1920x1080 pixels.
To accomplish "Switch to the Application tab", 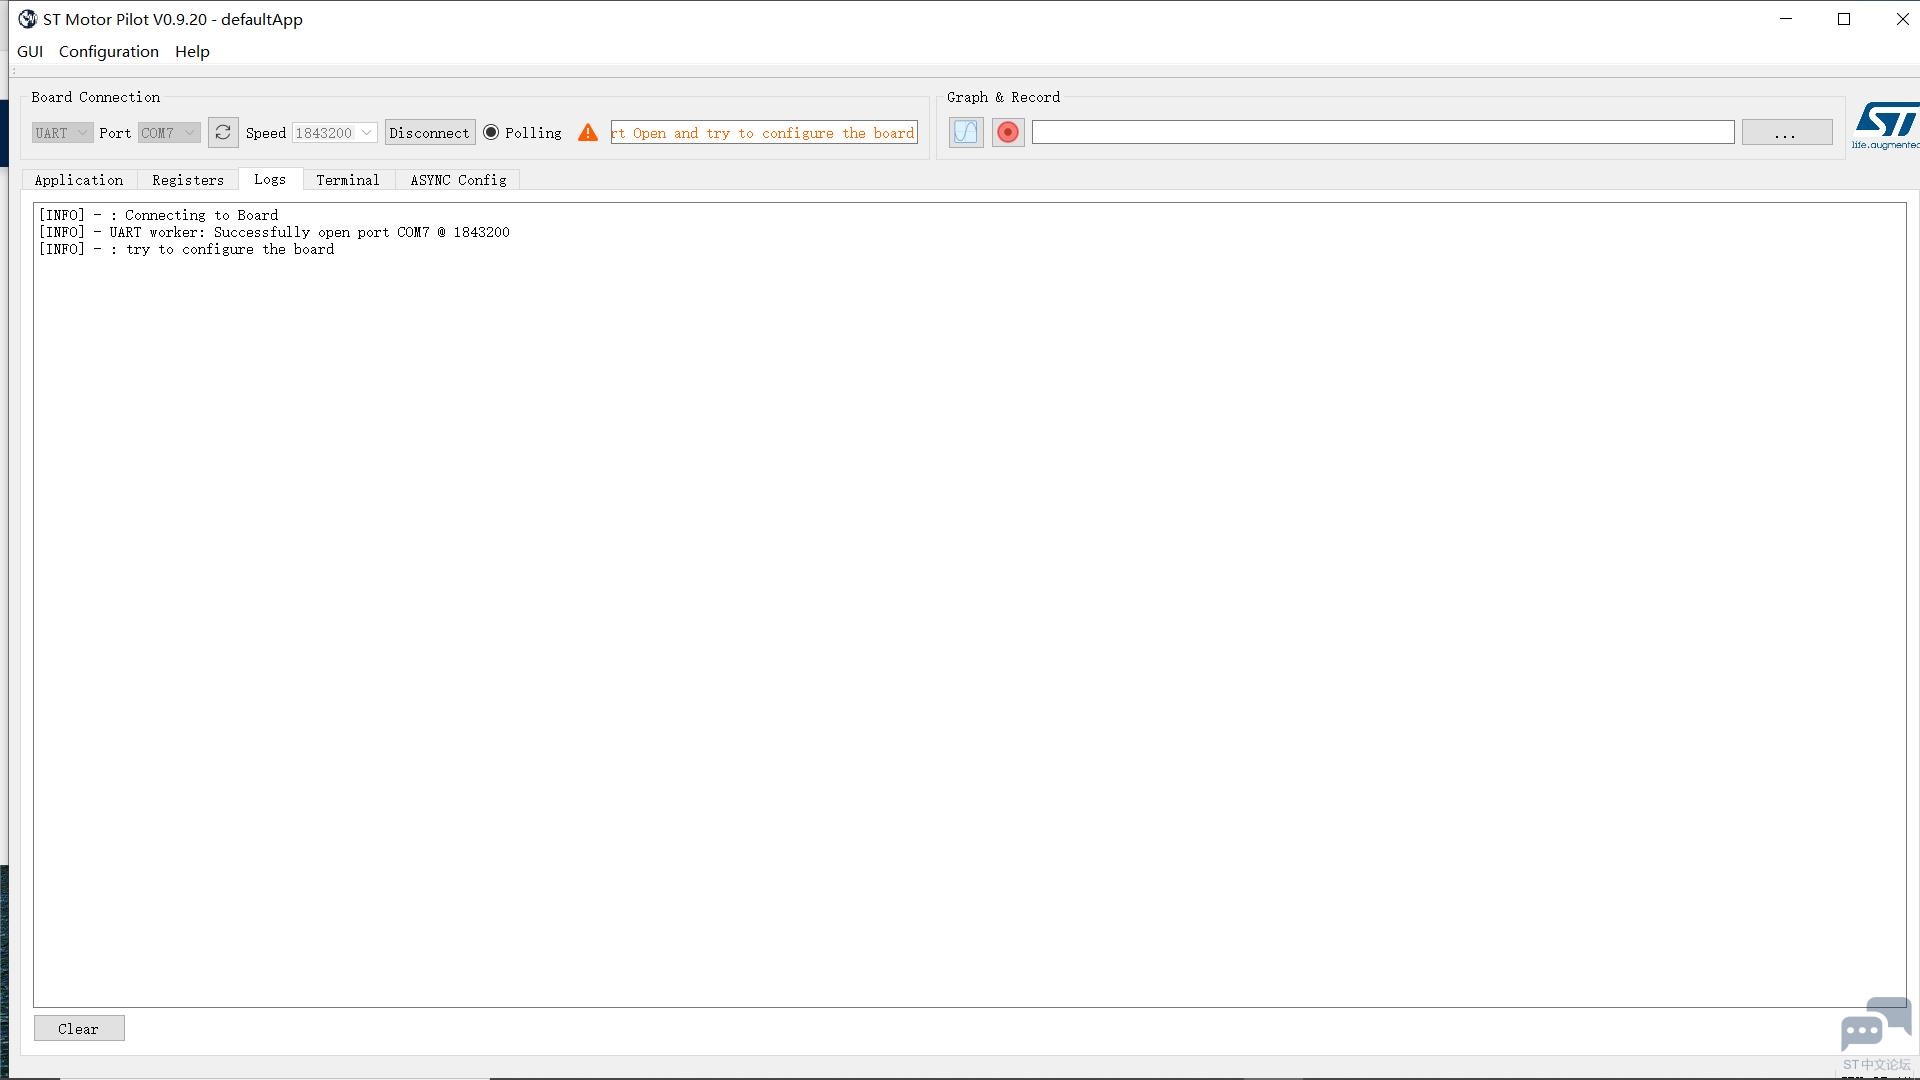I will pyautogui.click(x=79, y=180).
